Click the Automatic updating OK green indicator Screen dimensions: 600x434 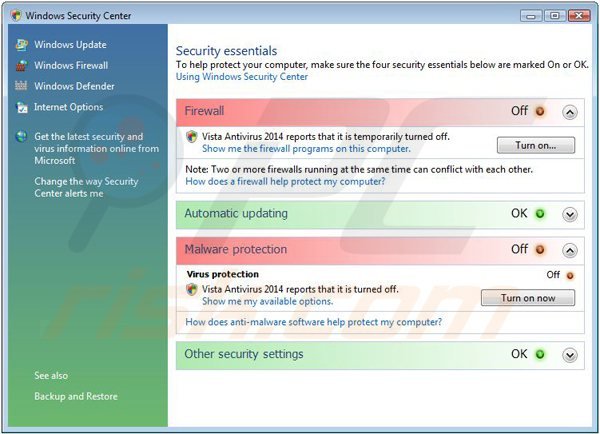[540, 214]
